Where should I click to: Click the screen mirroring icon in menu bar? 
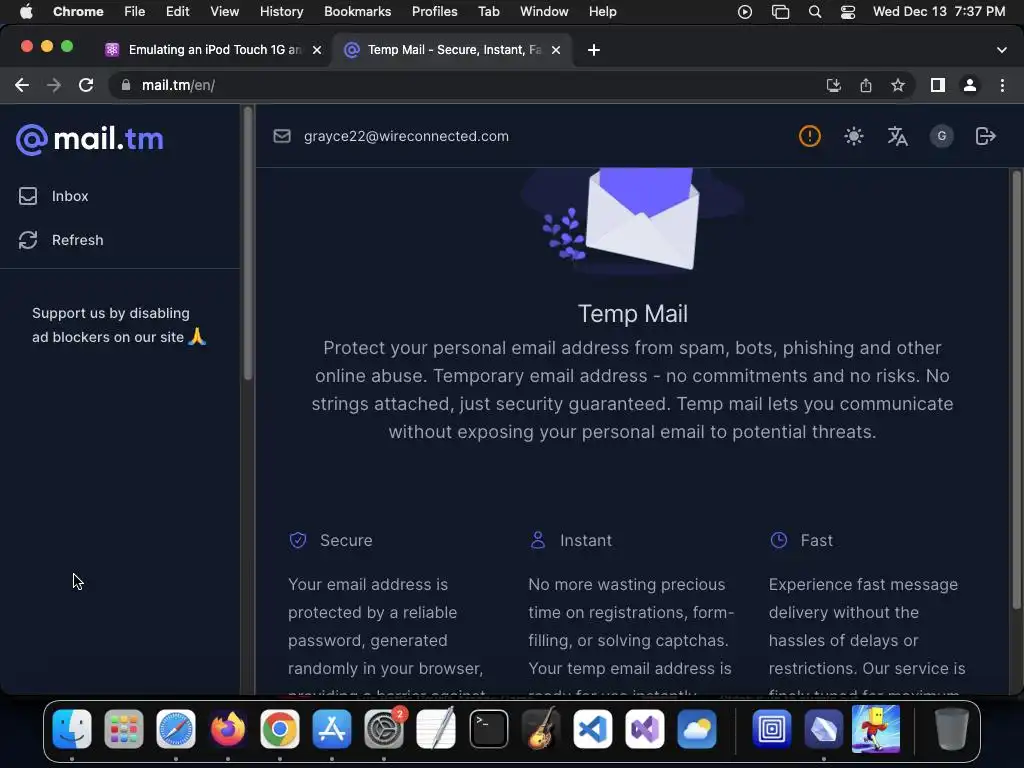point(780,12)
